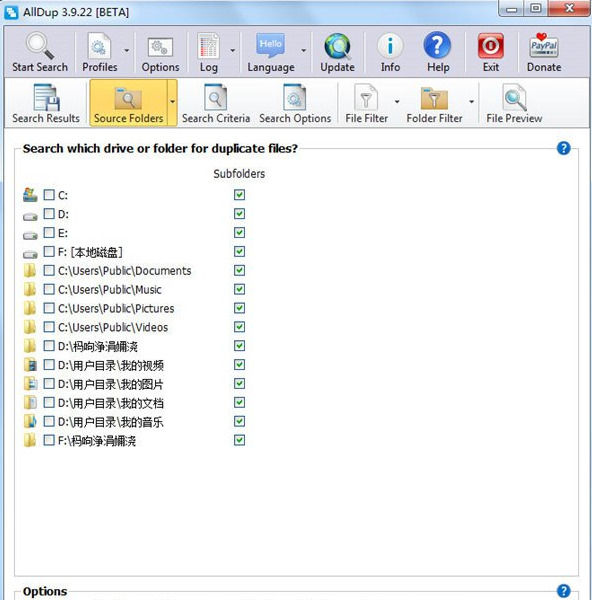
Task: Expand the Language dropdown arrow
Action: 303,50
